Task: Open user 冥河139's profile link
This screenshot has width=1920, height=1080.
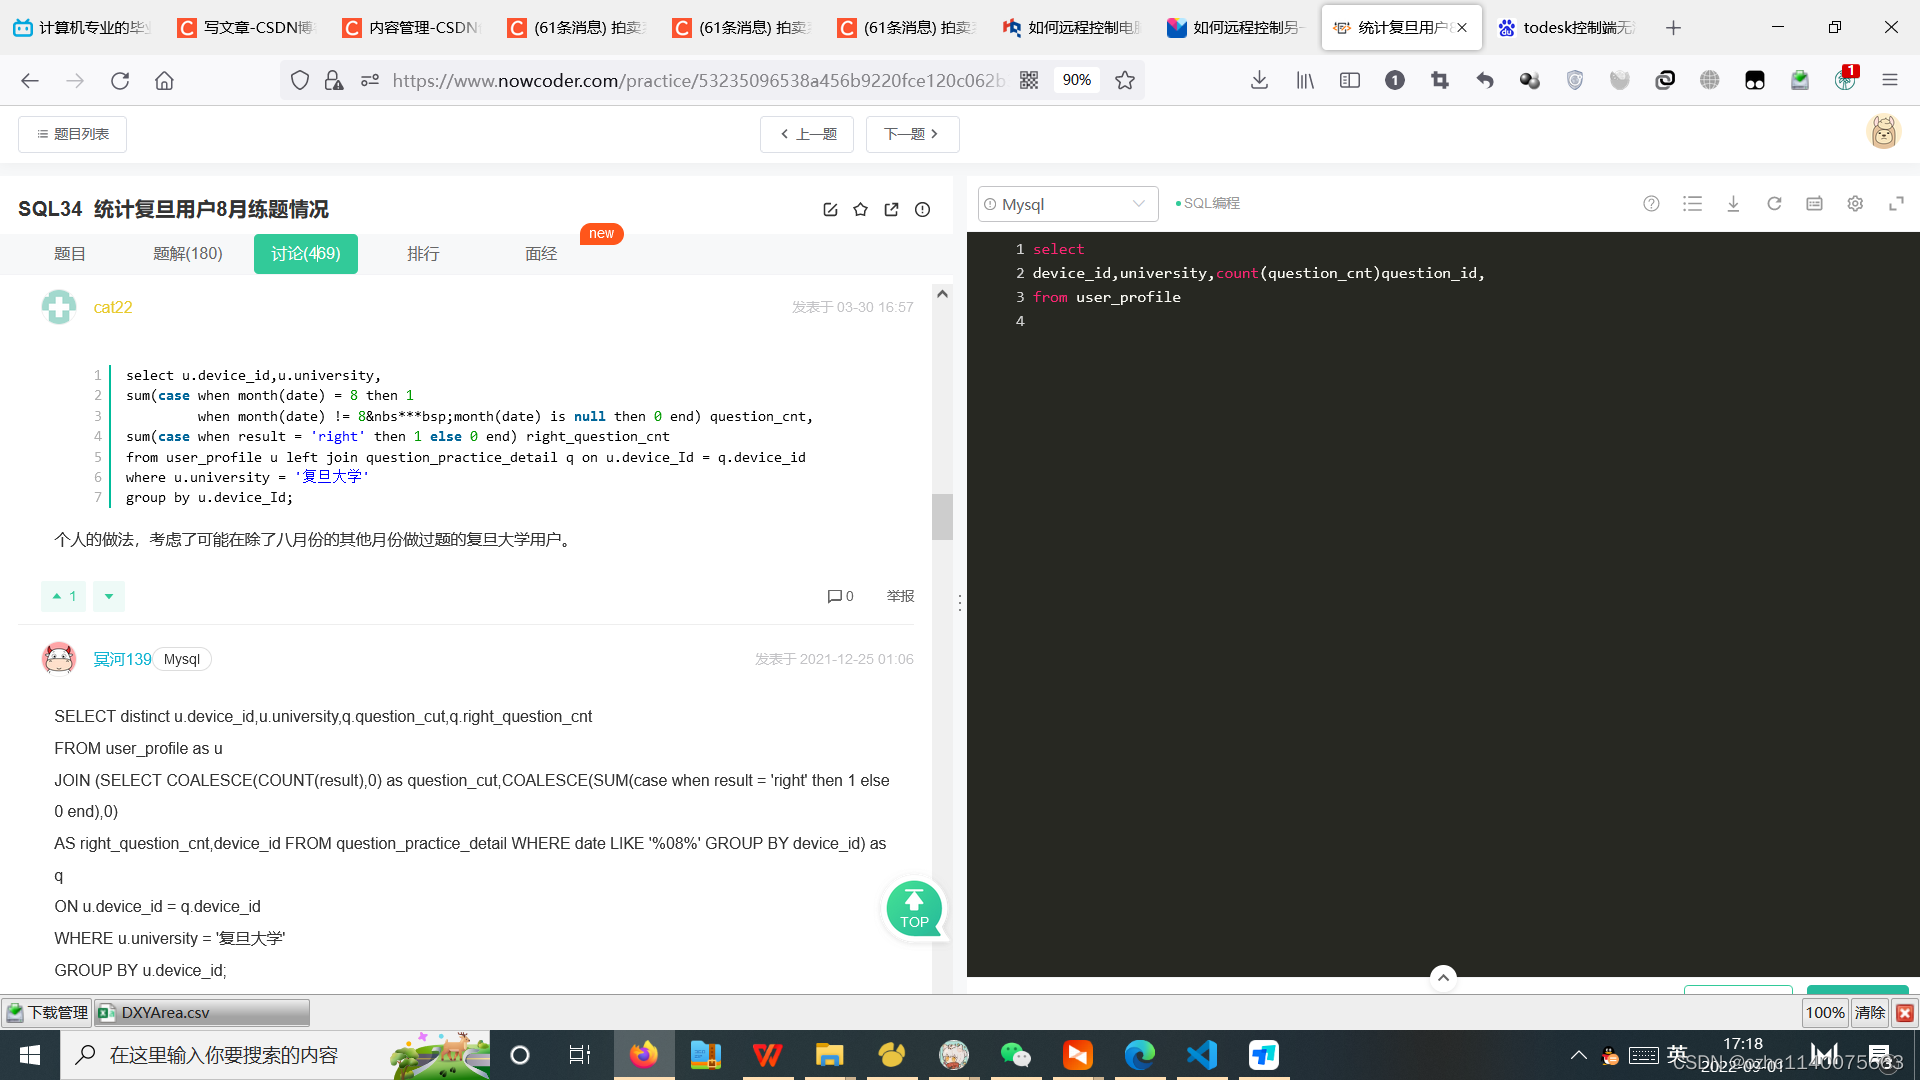Action: coord(122,659)
